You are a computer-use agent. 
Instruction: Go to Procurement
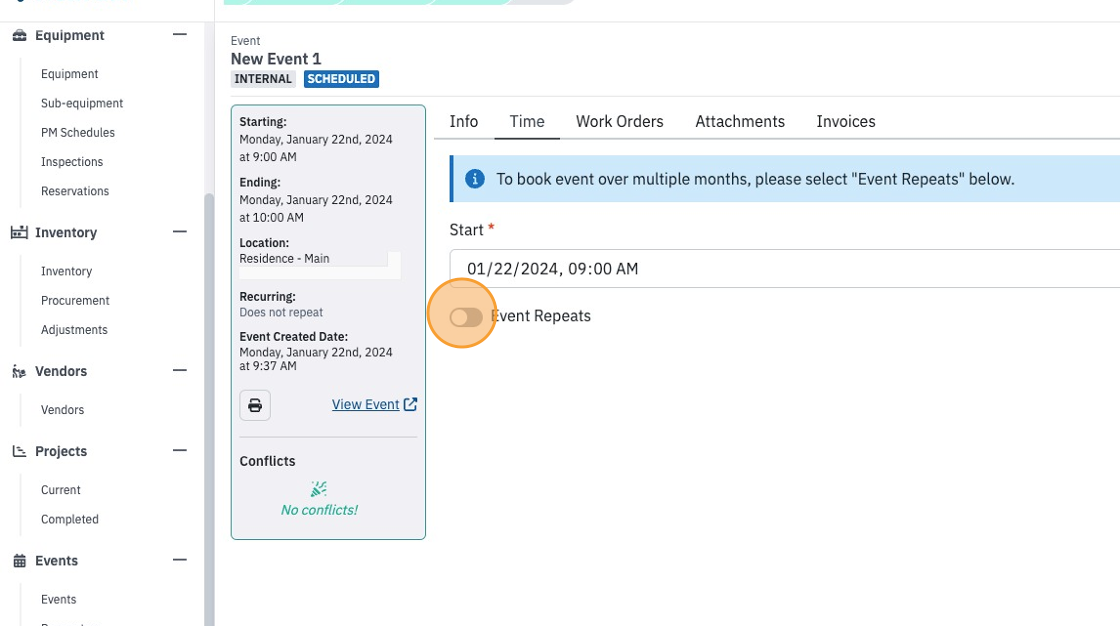[x=75, y=300]
